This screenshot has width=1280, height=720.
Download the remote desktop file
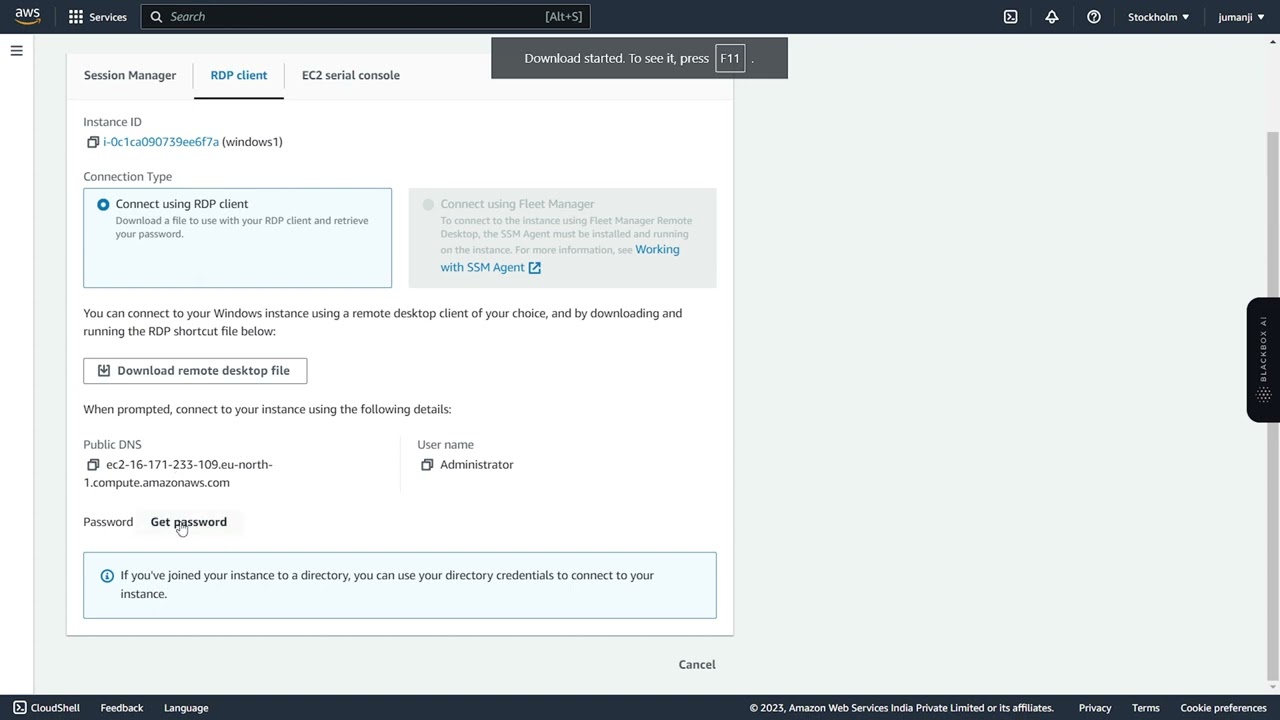(195, 371)
